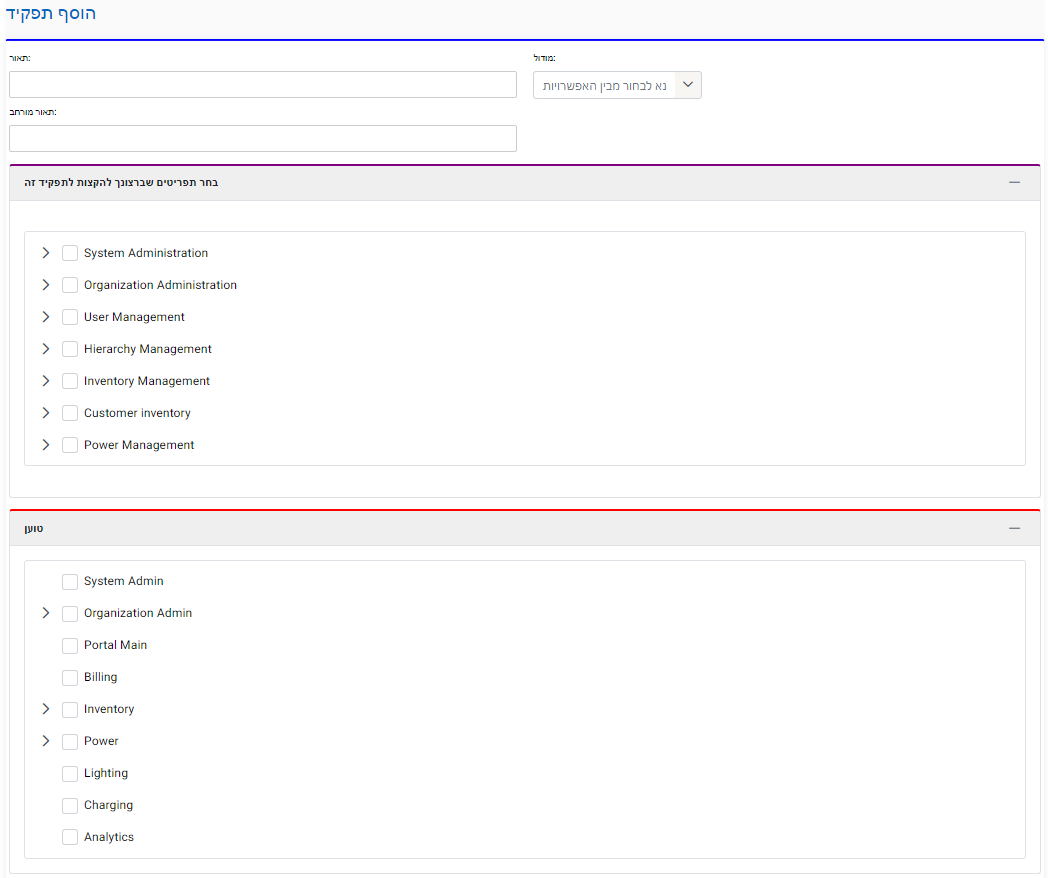The width and height of the screenshot is (1048, 878).
Task: Expand the Power node in lower tree
Action: pos(46,741)
